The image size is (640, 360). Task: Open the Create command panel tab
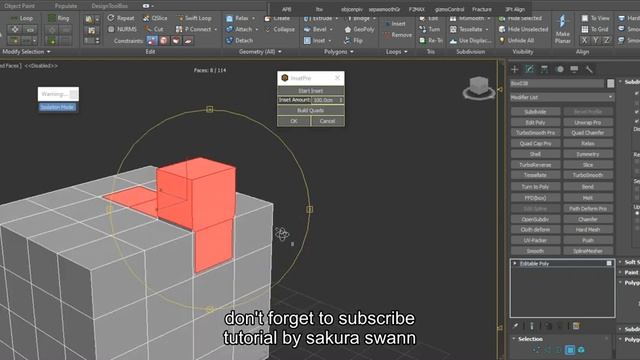(515, 69)
